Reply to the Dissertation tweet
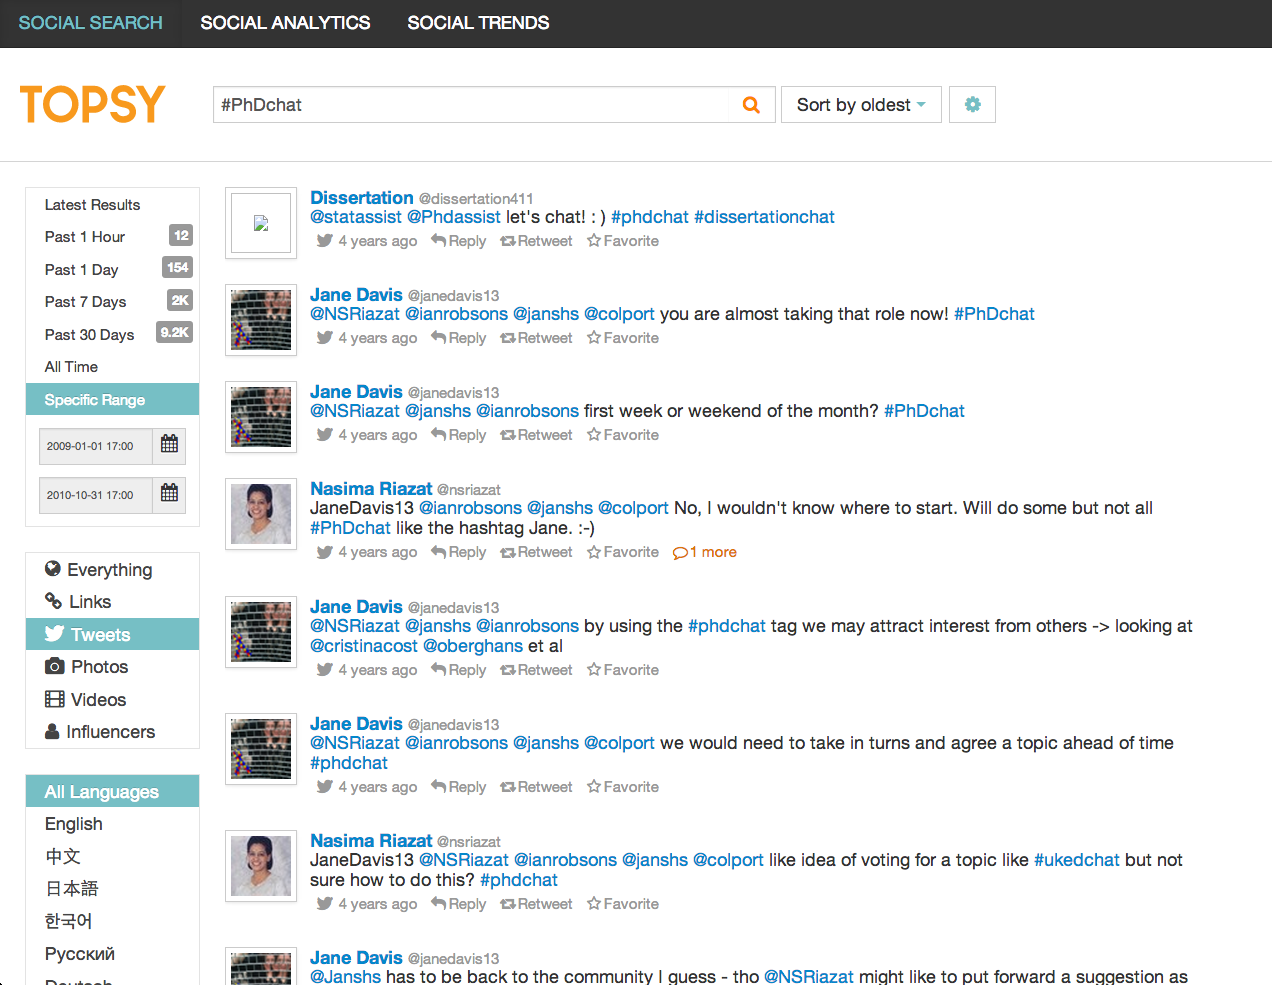 (459, 241)
